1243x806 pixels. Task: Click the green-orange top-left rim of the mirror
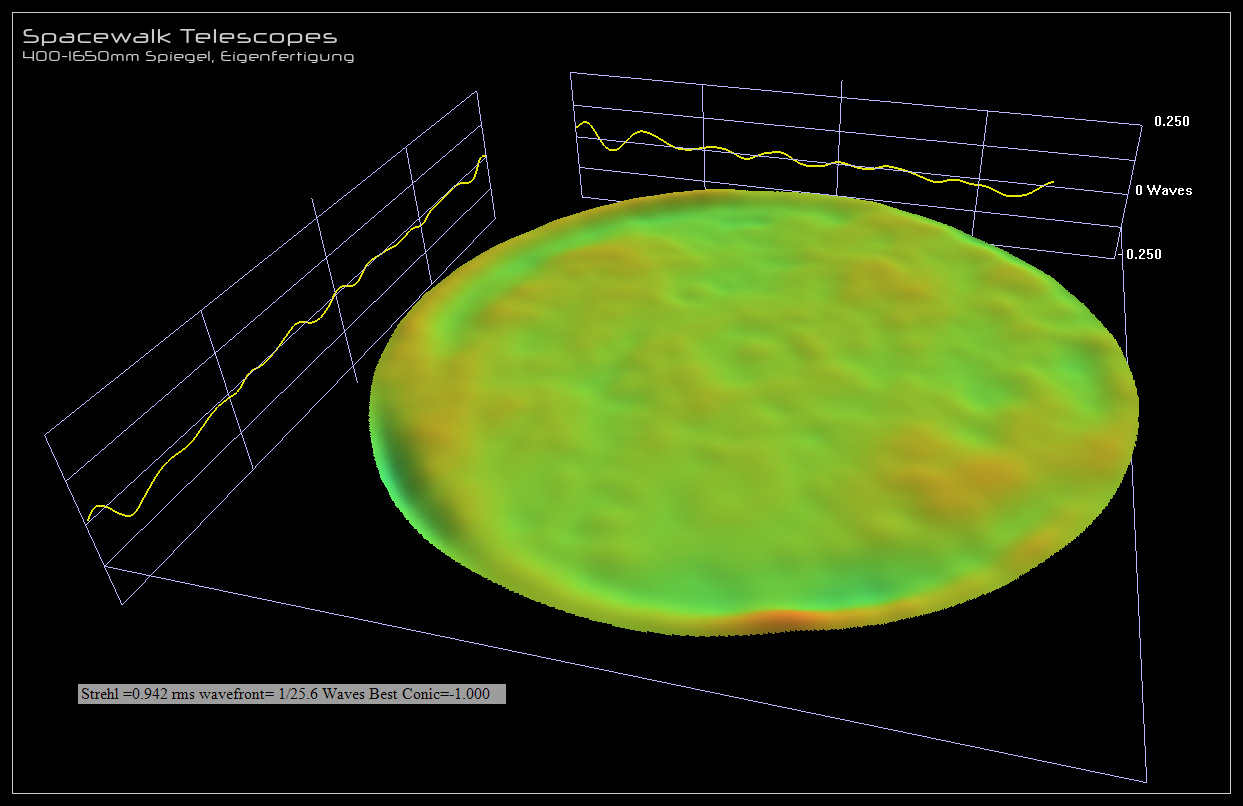[x=470, y=290]
